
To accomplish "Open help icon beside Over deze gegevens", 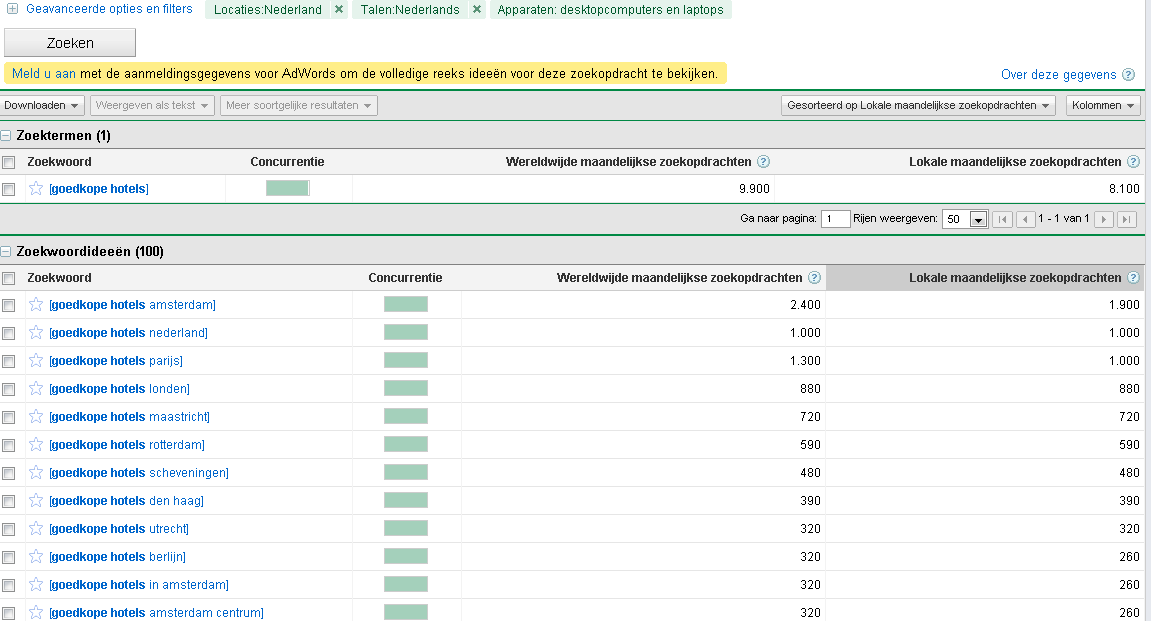I will click(1129, 74).
